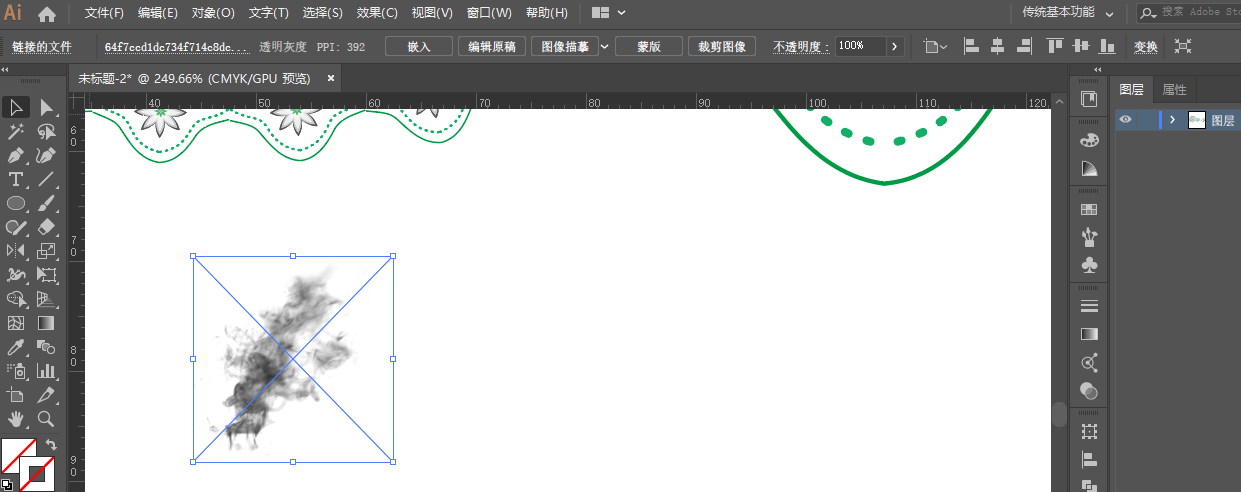Open the 效果(C) menu
The image size is (1241, 492).
click(x=377, y=13)
